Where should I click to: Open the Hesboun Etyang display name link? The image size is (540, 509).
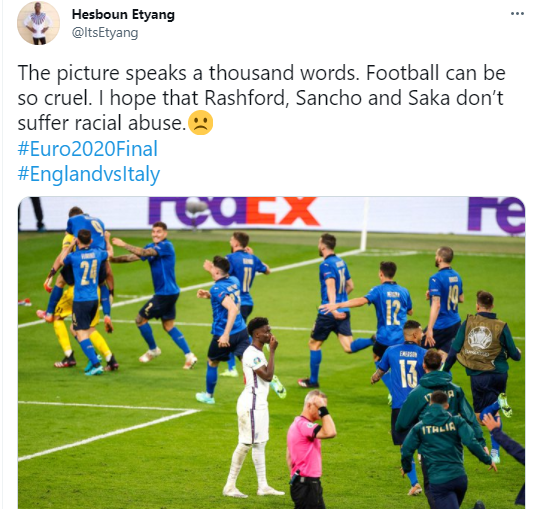coord(123,14)
